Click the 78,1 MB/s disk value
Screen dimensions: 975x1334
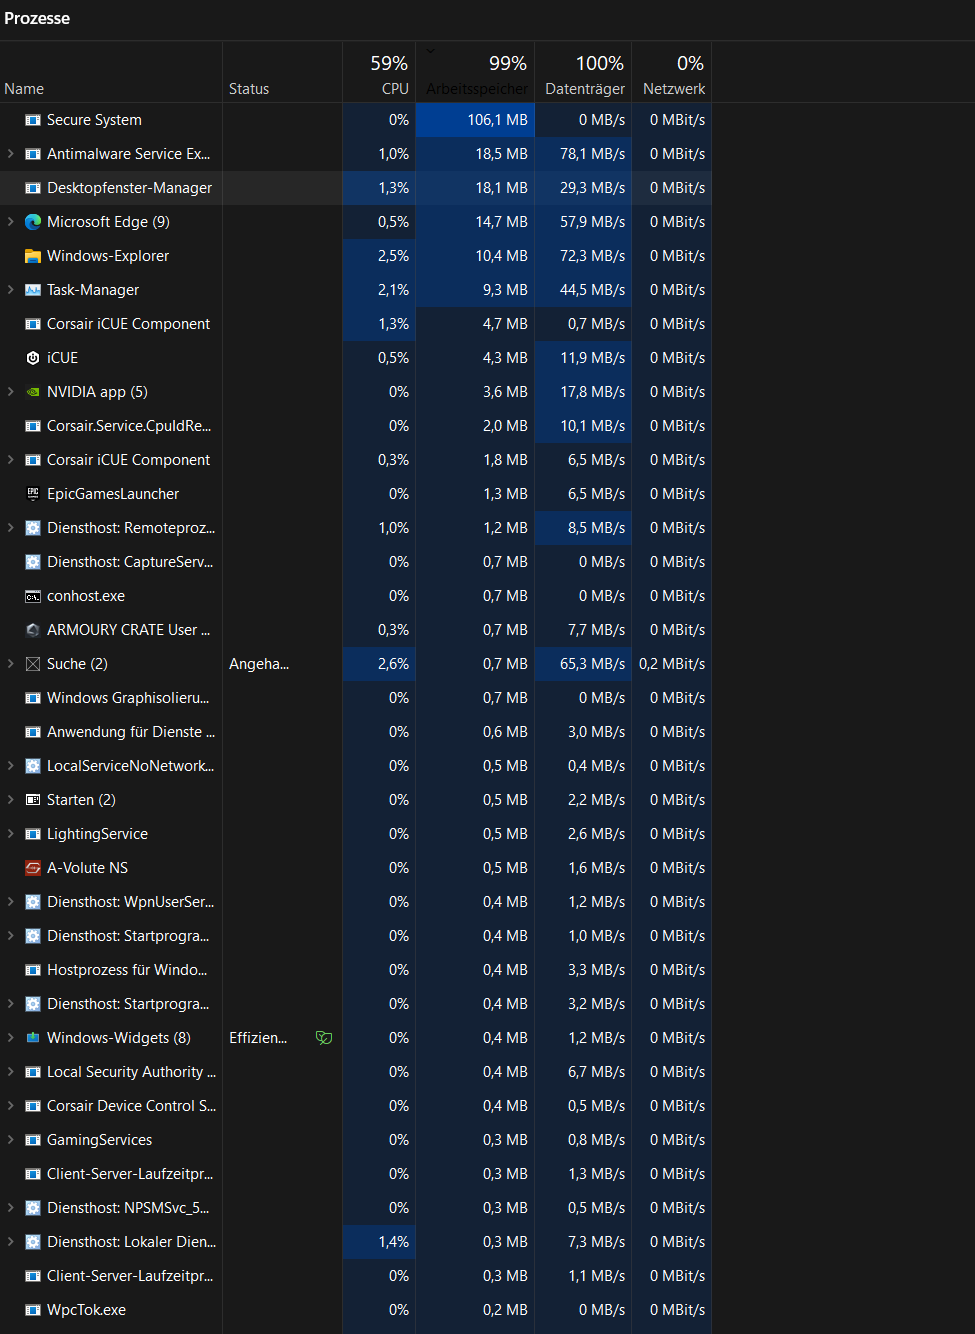[592, 154]
